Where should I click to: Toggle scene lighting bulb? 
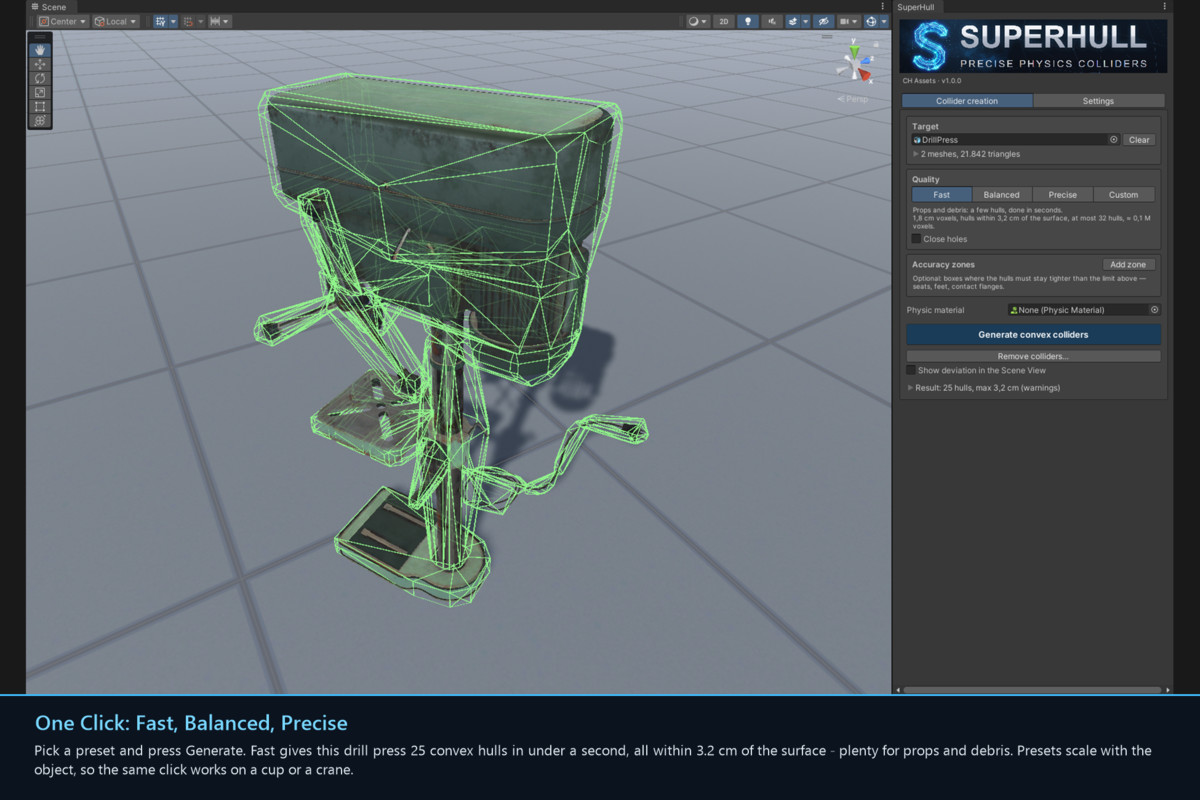click(748, 21)
